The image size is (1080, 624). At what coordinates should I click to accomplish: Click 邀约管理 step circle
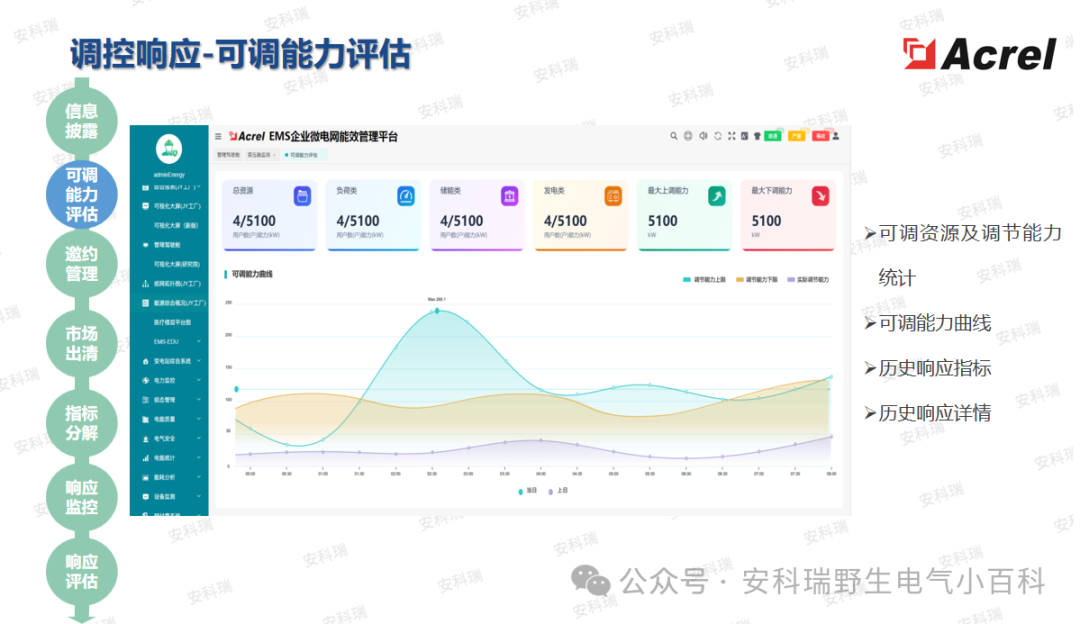coord(81,264)
